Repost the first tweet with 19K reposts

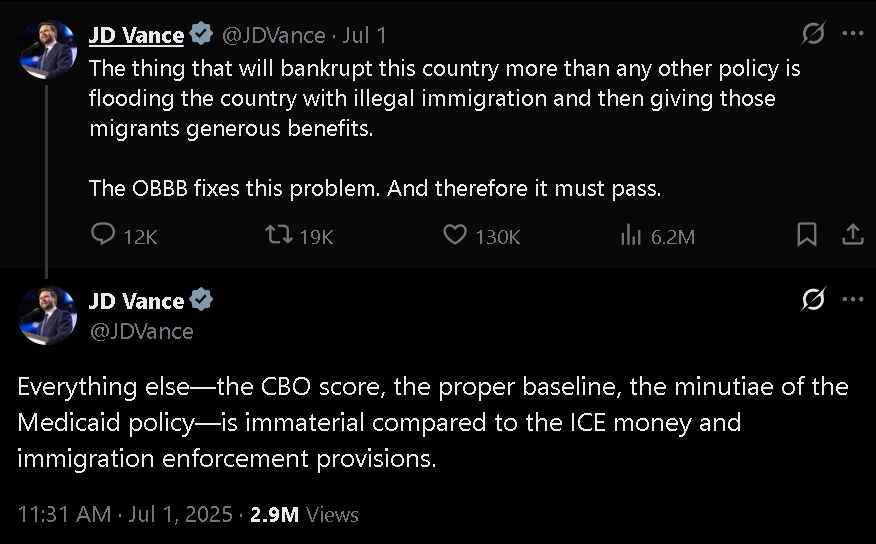[x=275, y=235]
